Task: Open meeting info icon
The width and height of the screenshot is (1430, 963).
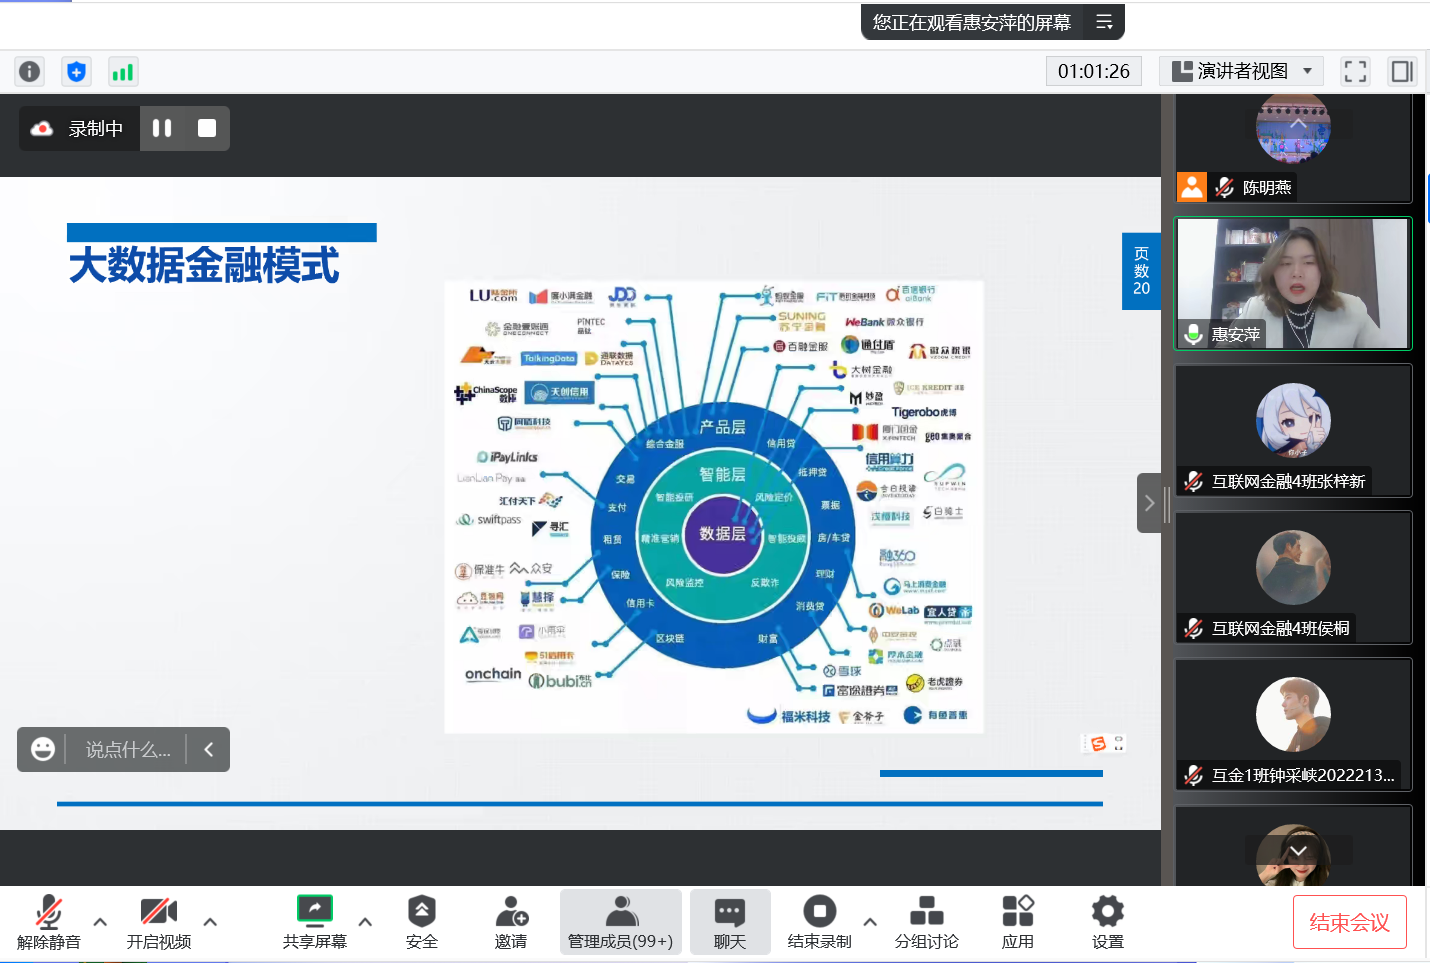Action: [x=30, y=71]
